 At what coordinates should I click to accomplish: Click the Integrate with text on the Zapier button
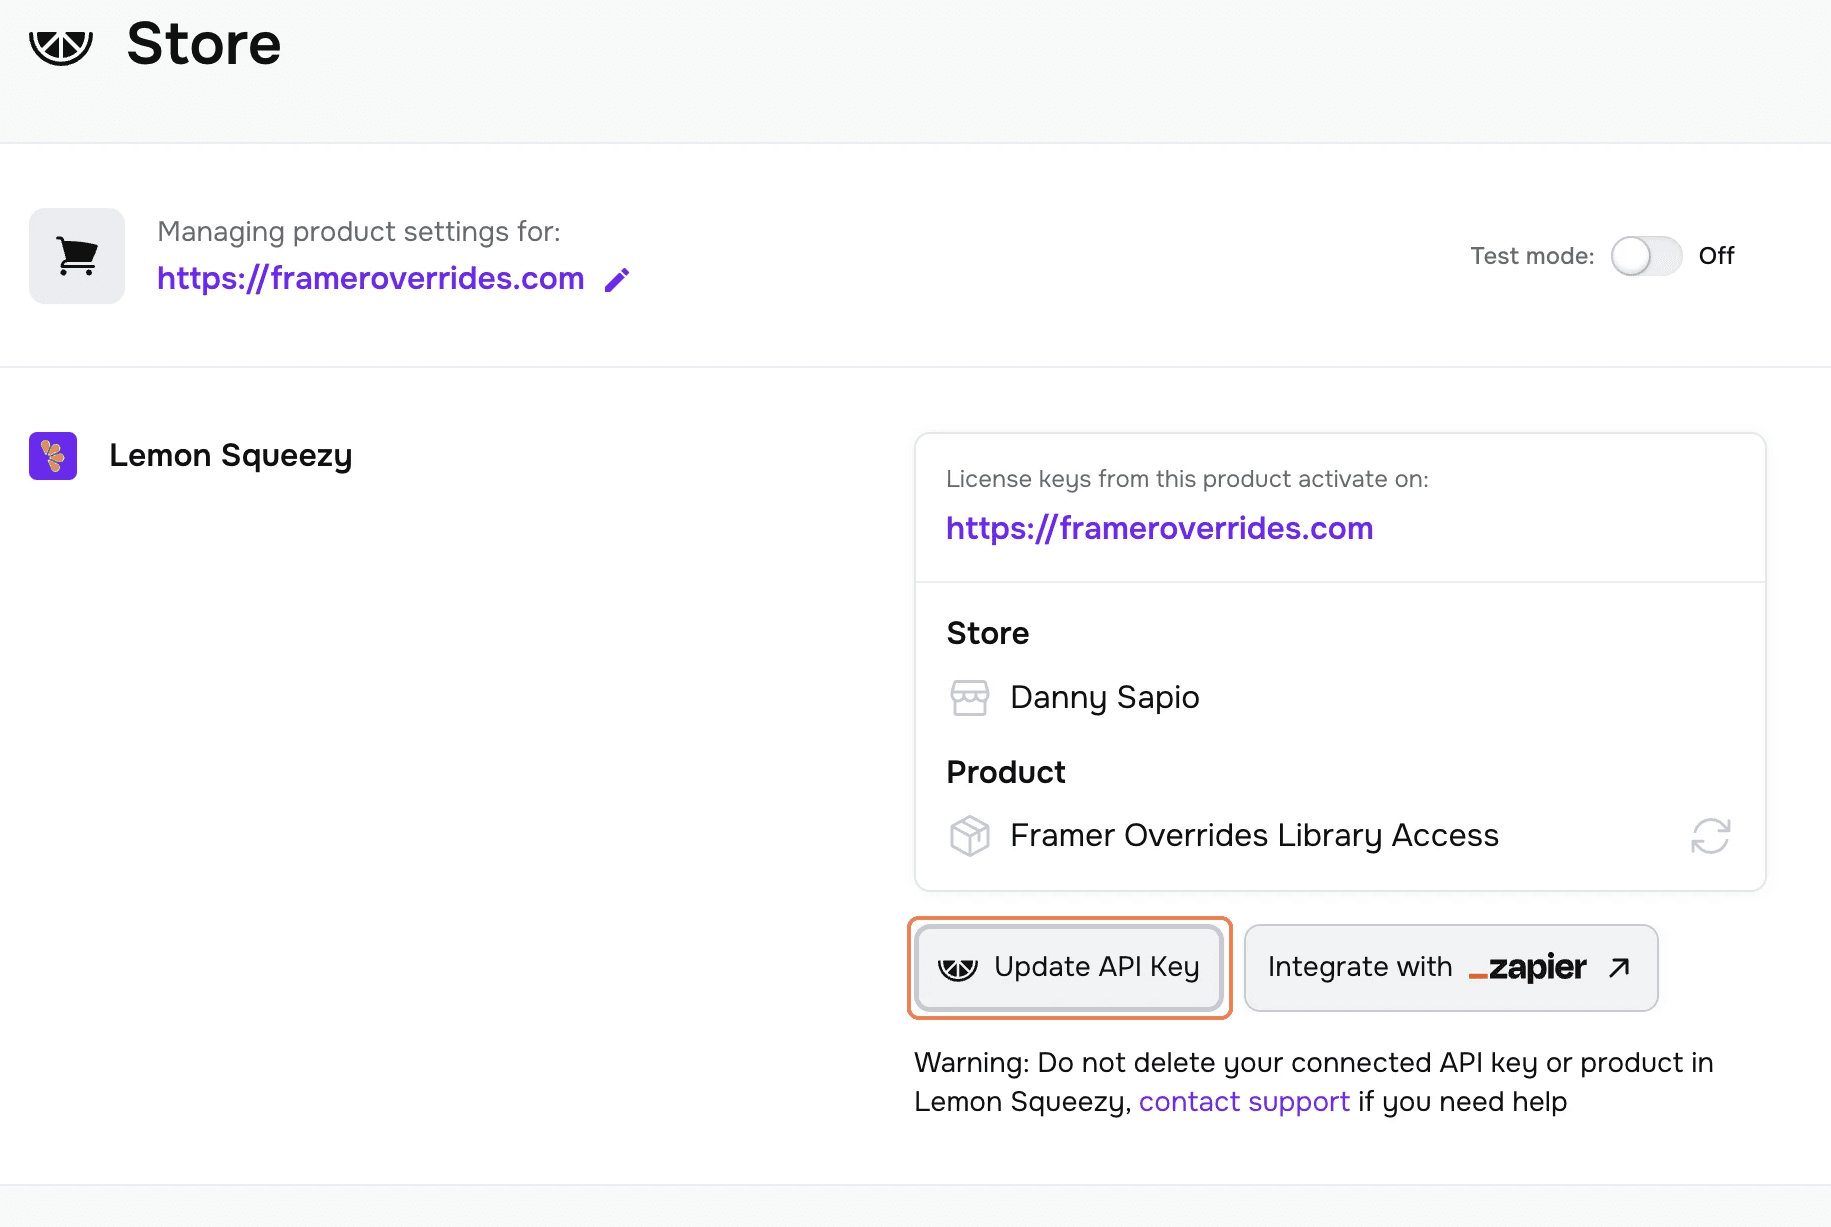(1359, 967)
